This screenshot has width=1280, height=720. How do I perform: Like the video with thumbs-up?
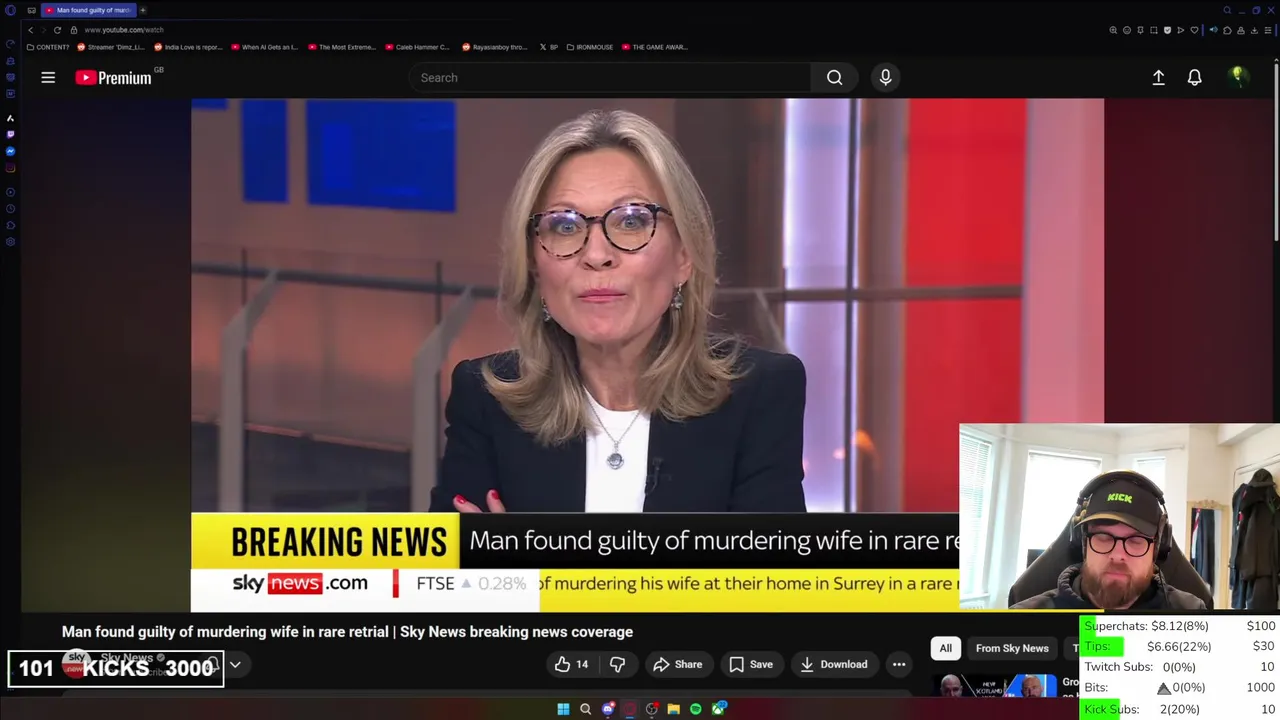[571, 664]
